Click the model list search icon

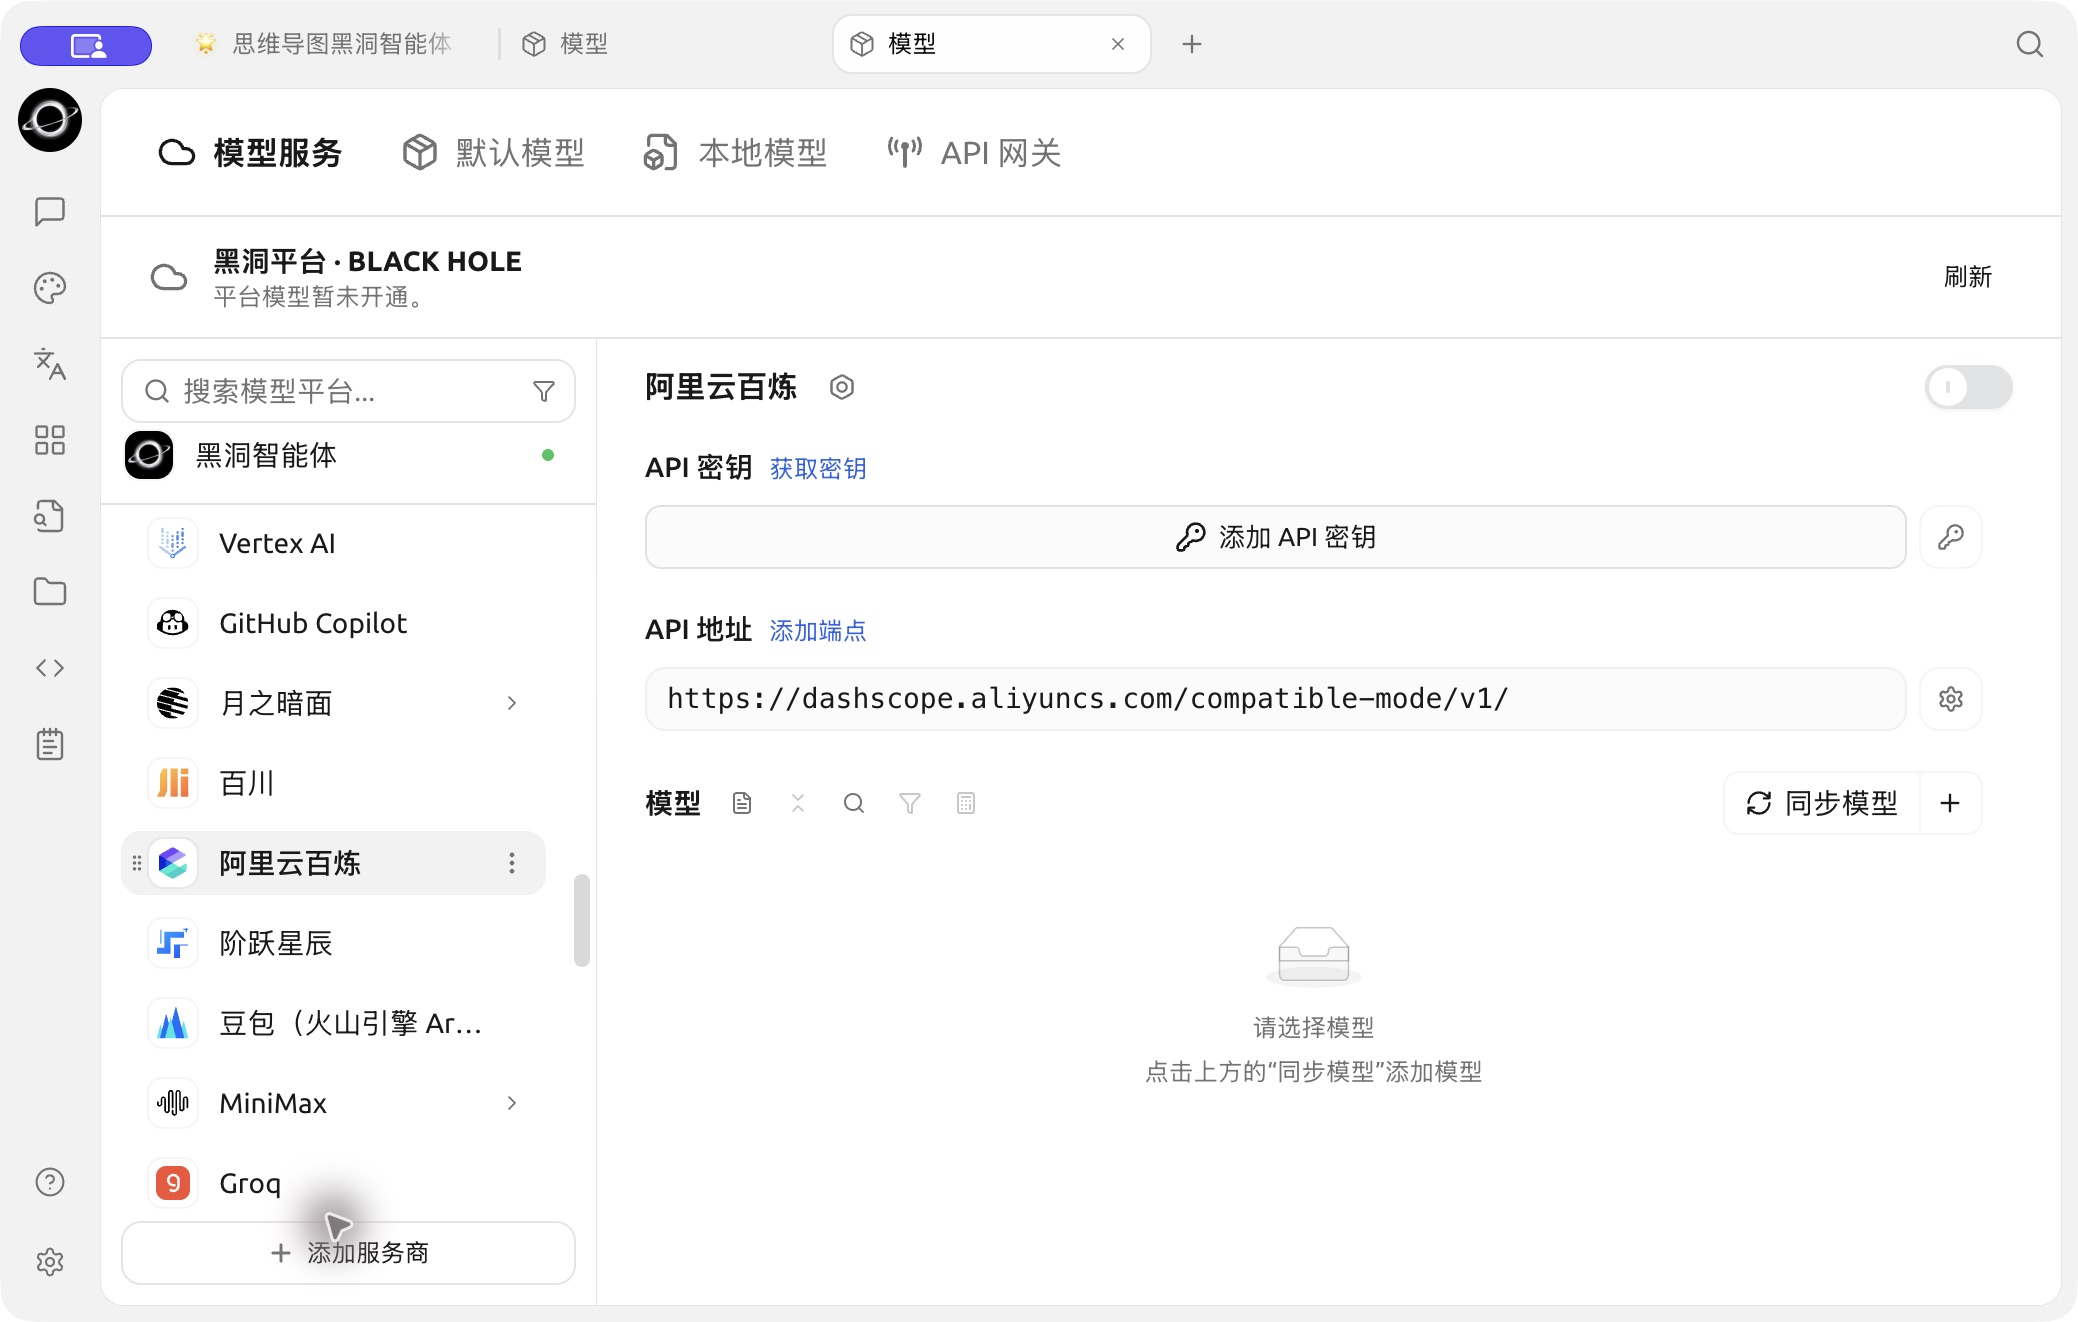point(854,803)
